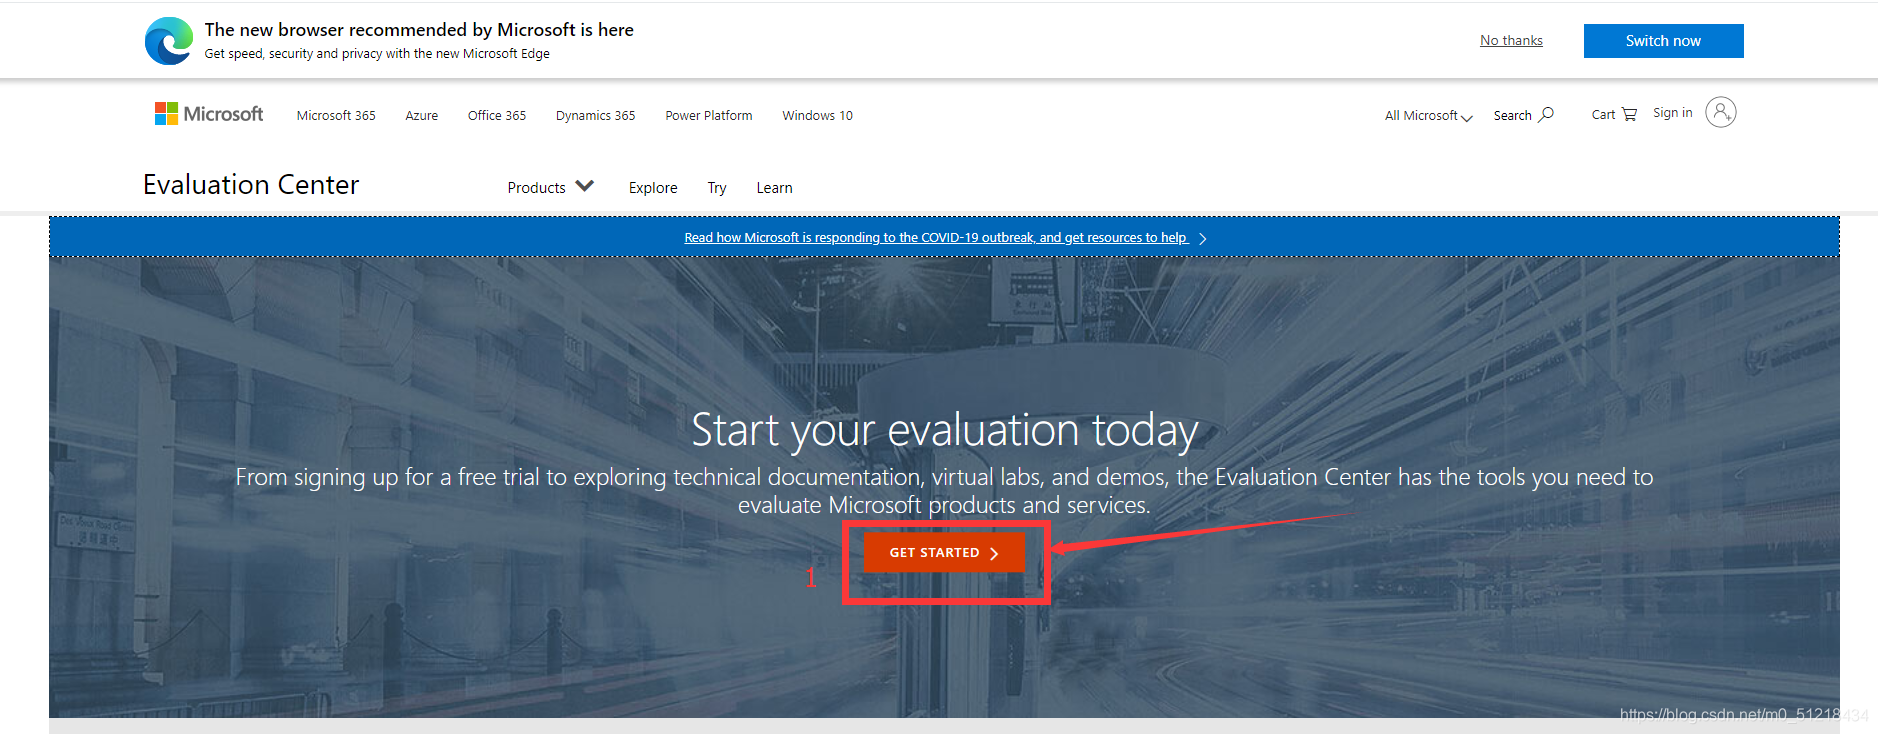Click 'The new browser recommended by Microsoft' text
The image size is (1878, 734).
419,30
